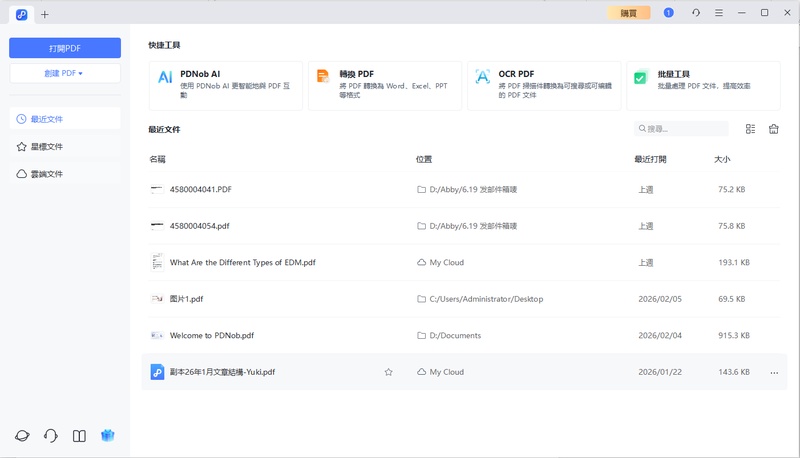This screenshot has height=458, width=800.
Task: Click the orange convert PDF icon
Action: tap(323, 77)
